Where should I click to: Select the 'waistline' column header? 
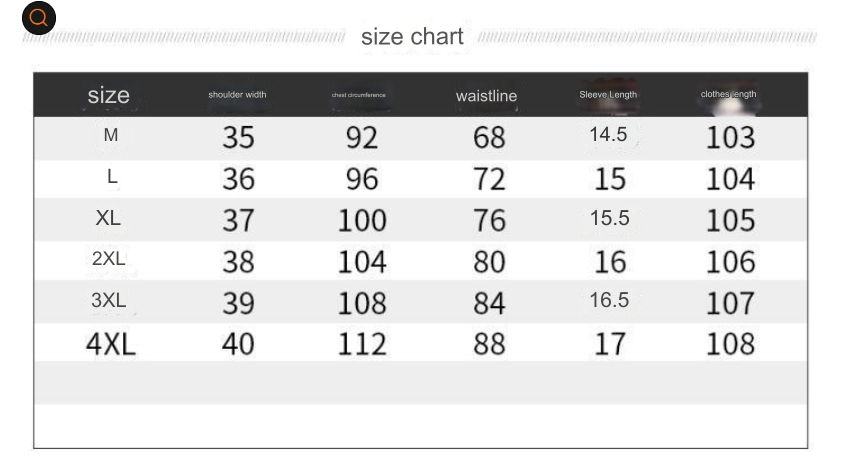[487, 96]
